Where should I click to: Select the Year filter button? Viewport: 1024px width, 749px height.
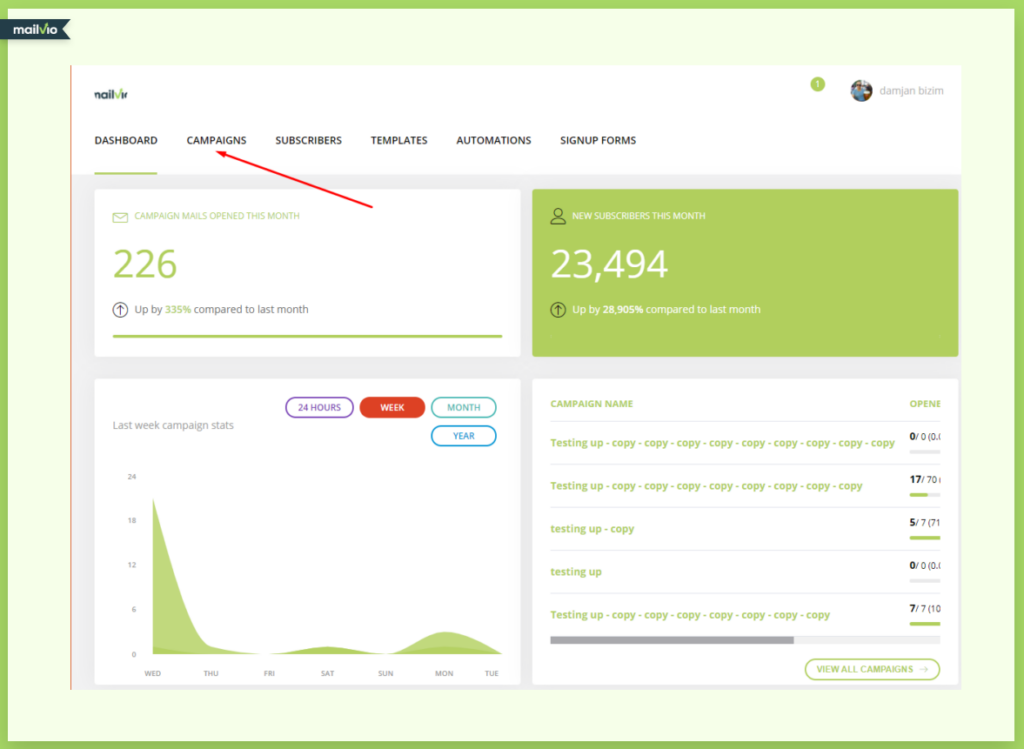pos(463,435)
